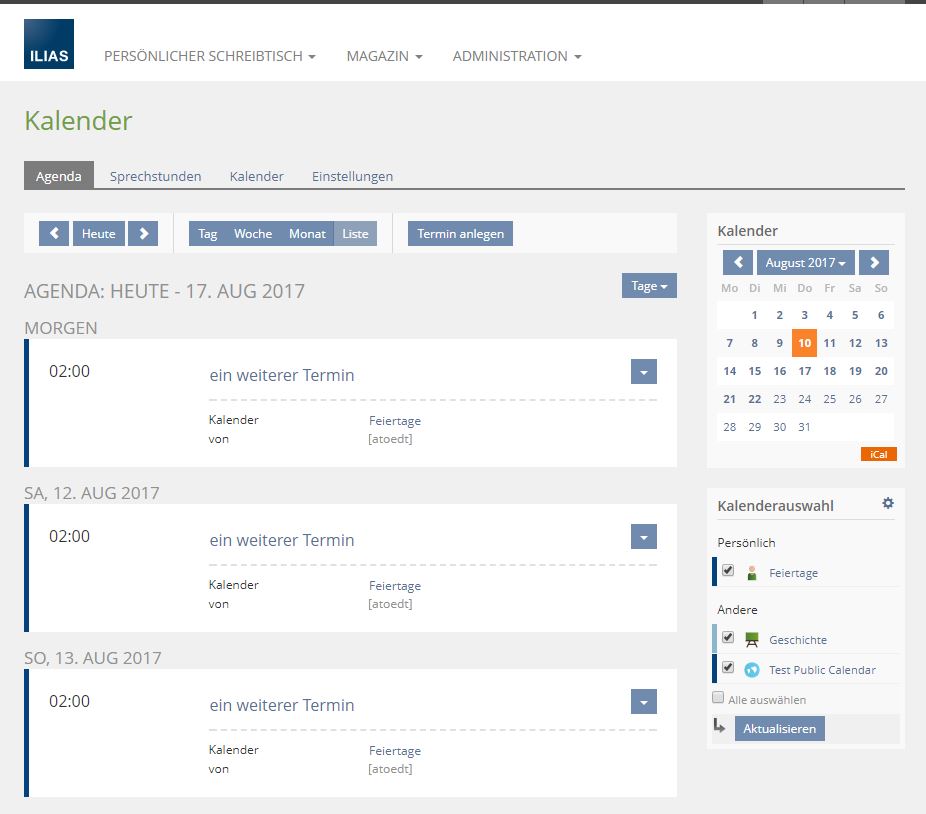Click the Feiertage personal calendar icon

click(752, 573)
